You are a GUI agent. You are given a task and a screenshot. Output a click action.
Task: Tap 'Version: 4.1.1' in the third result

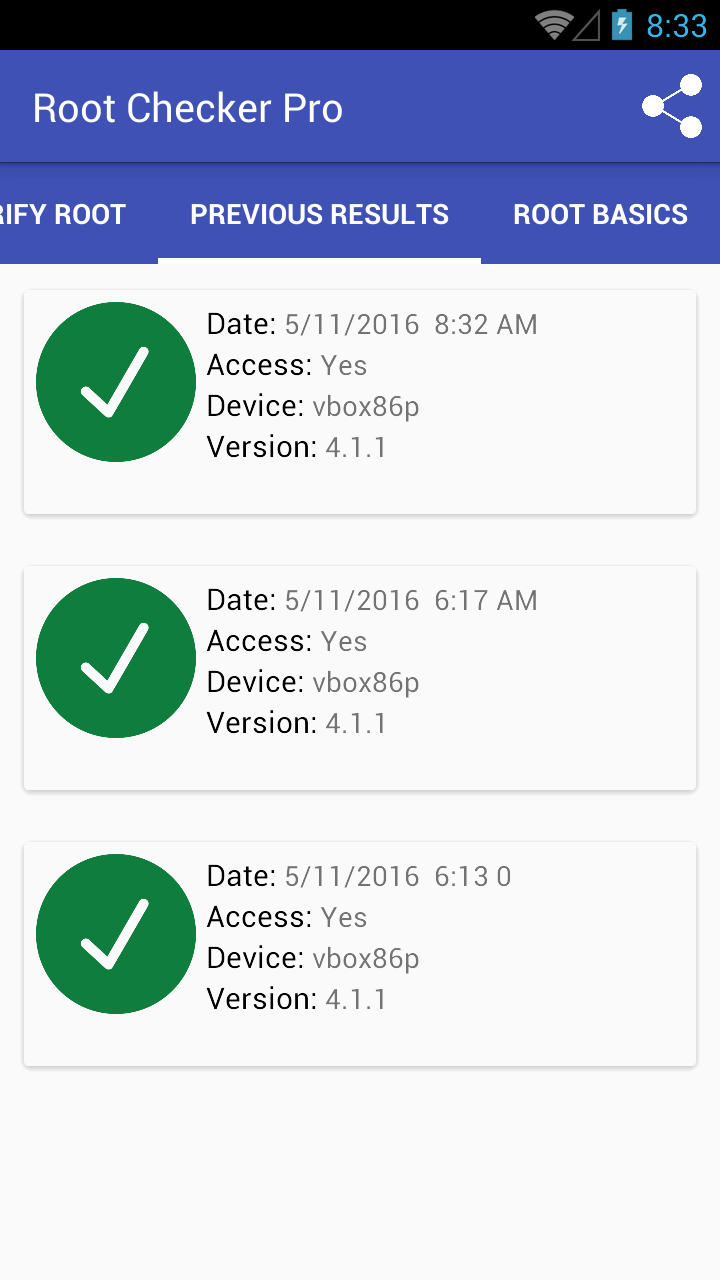[x=297, y=999]
